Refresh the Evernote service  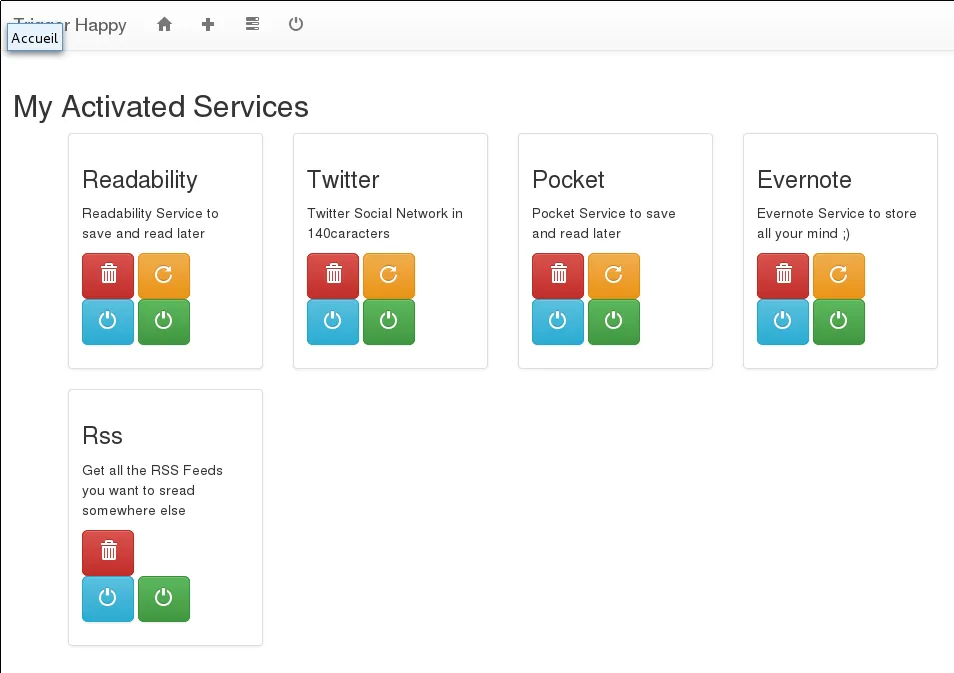pos(839,275)
